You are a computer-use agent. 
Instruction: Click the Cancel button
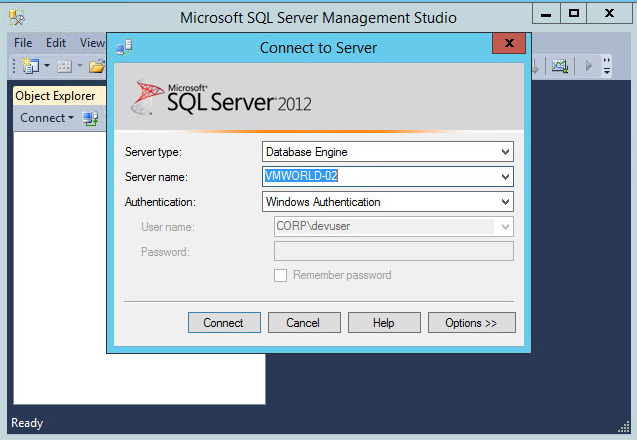tap(304, 323)
